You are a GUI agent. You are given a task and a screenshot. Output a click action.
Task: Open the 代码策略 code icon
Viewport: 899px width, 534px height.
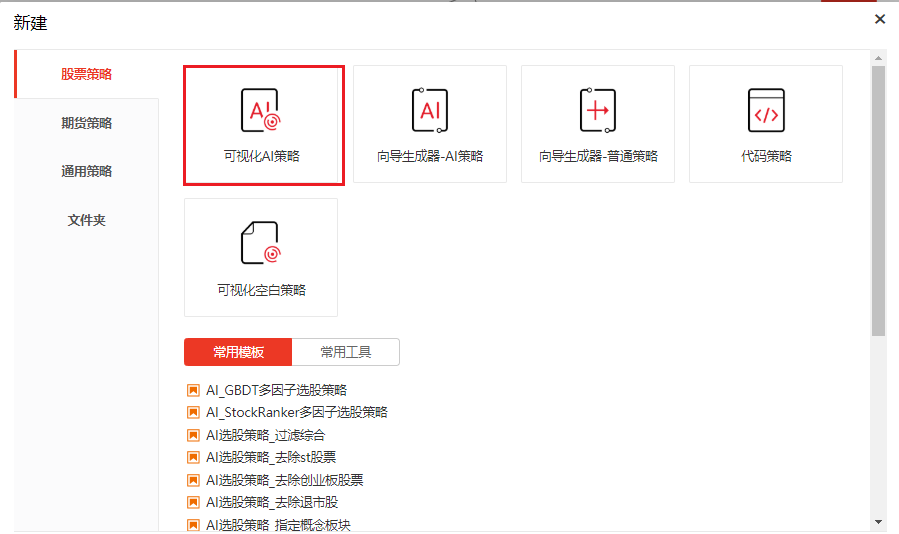tap(766, 110)
